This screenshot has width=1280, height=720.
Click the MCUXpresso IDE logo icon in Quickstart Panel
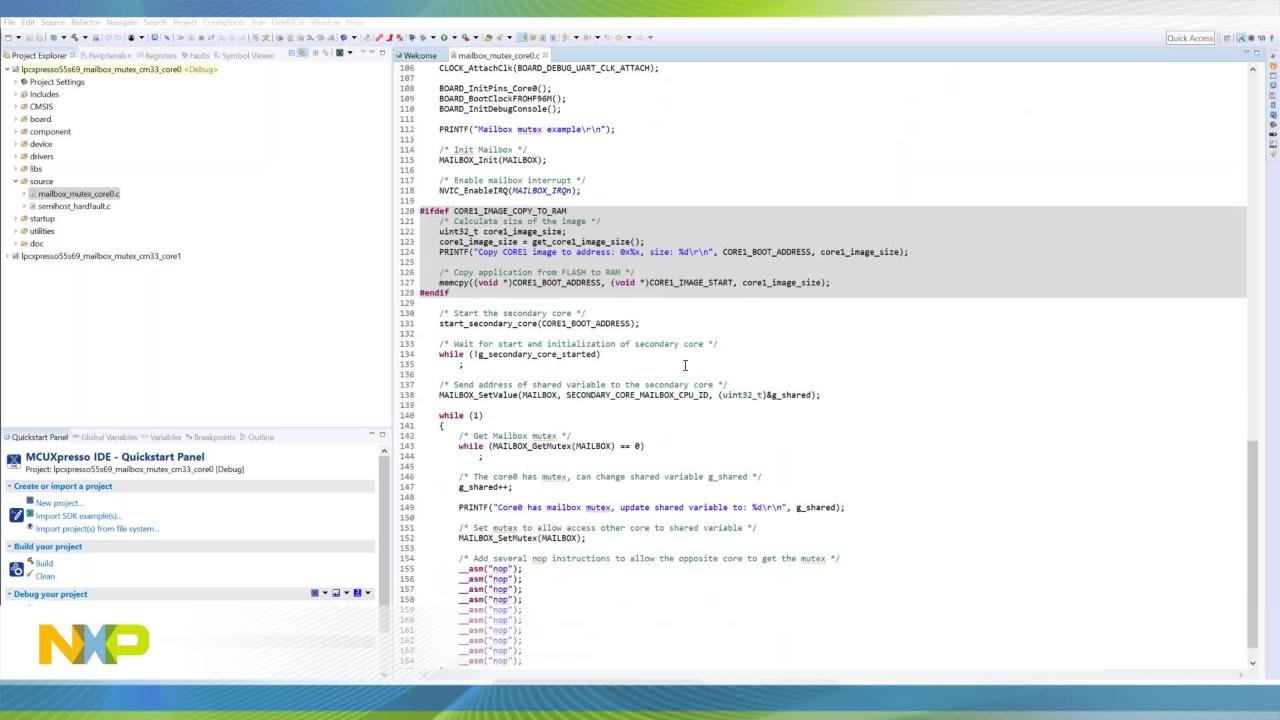click(x=14, y=460)
